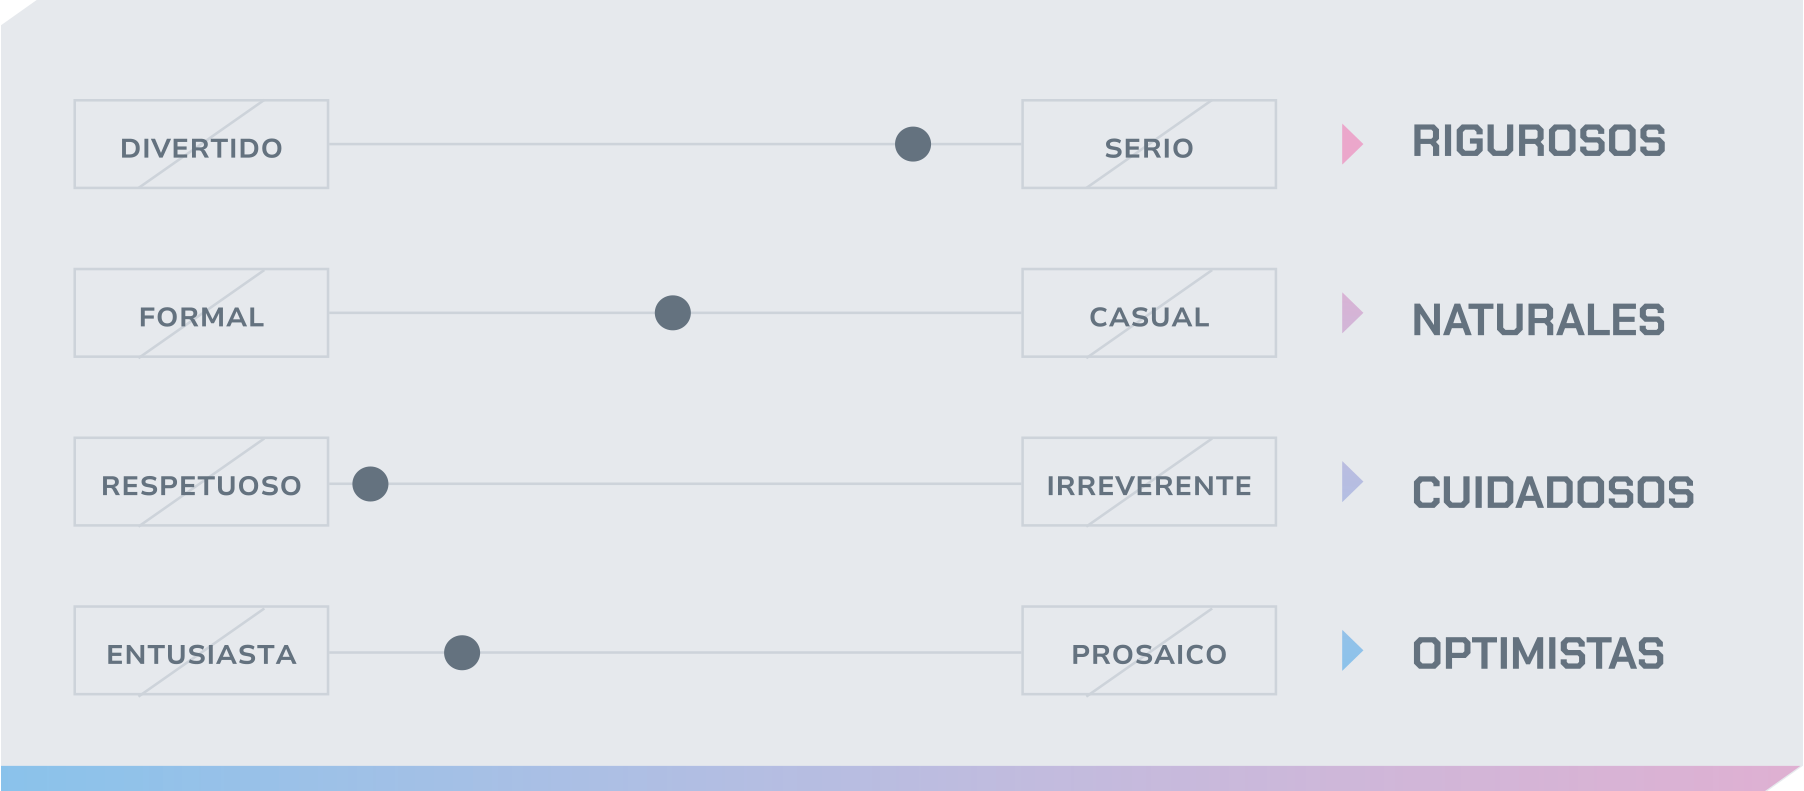The image size is (1804, 791).
Task: Click the RESPETUOSO box
Action: coord(201,482)
